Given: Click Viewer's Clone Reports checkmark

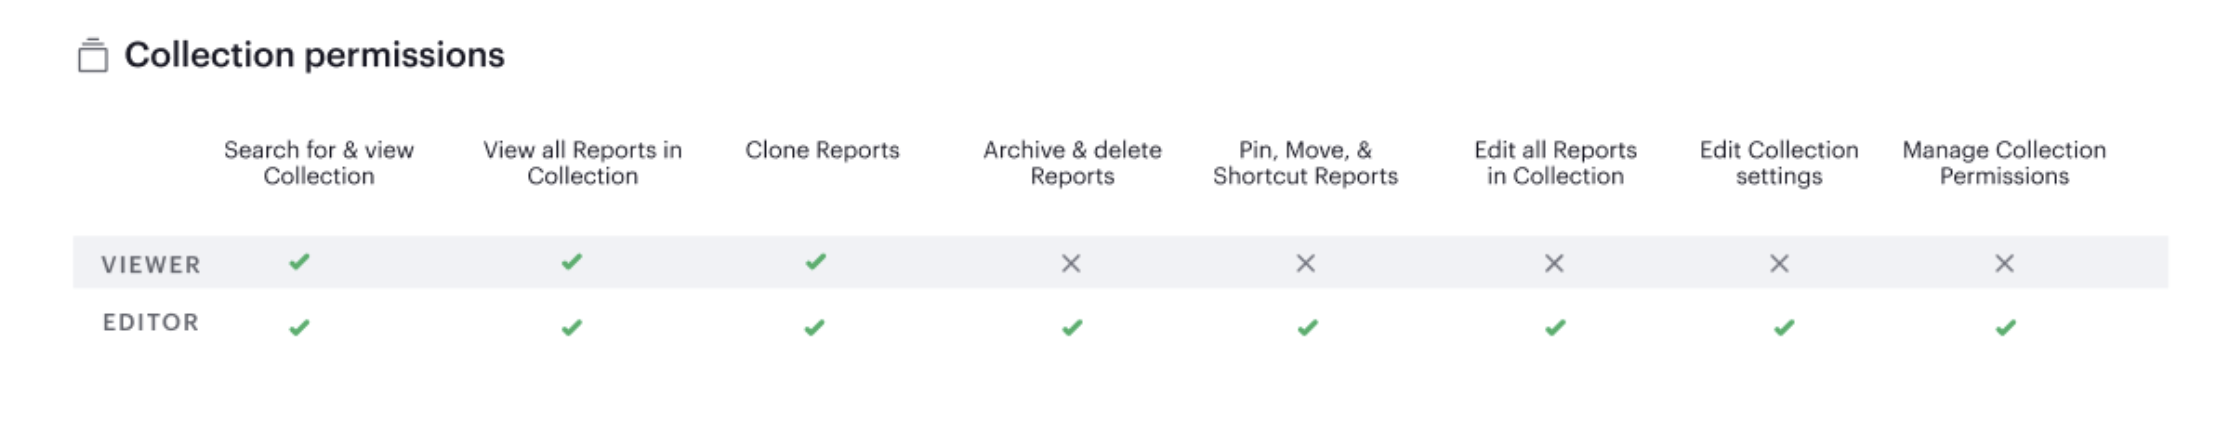Looking at the screenshot, I should click(x=816, y=262).
